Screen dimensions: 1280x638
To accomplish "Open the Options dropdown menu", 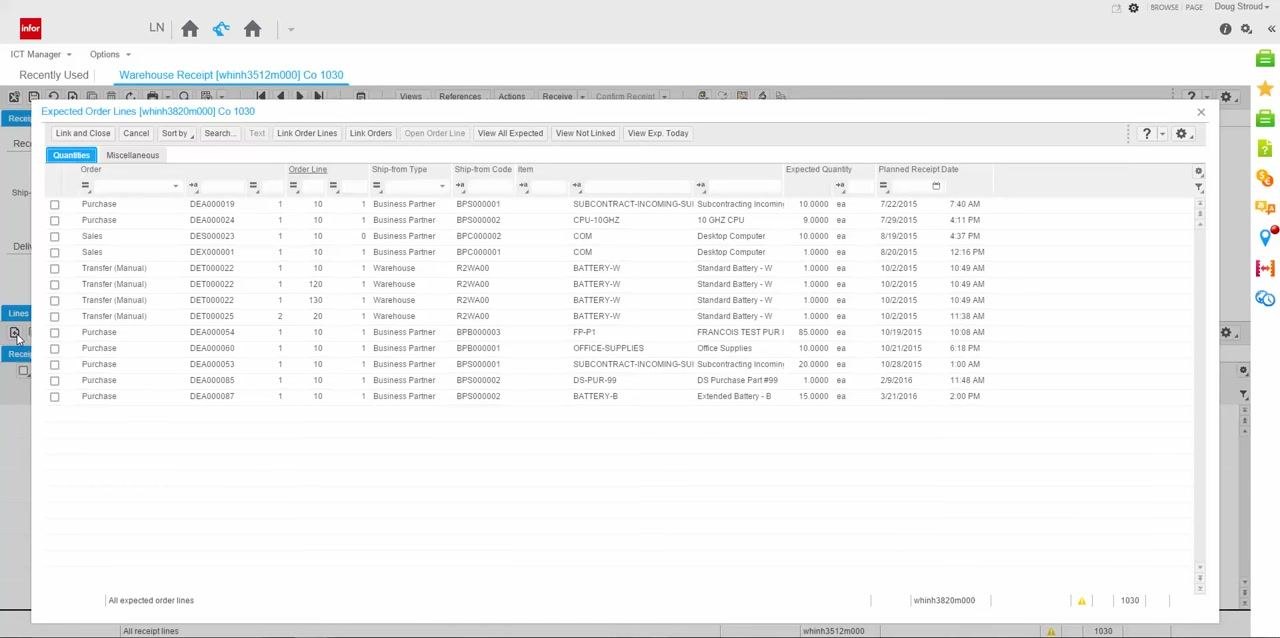I will click(110, 54).
